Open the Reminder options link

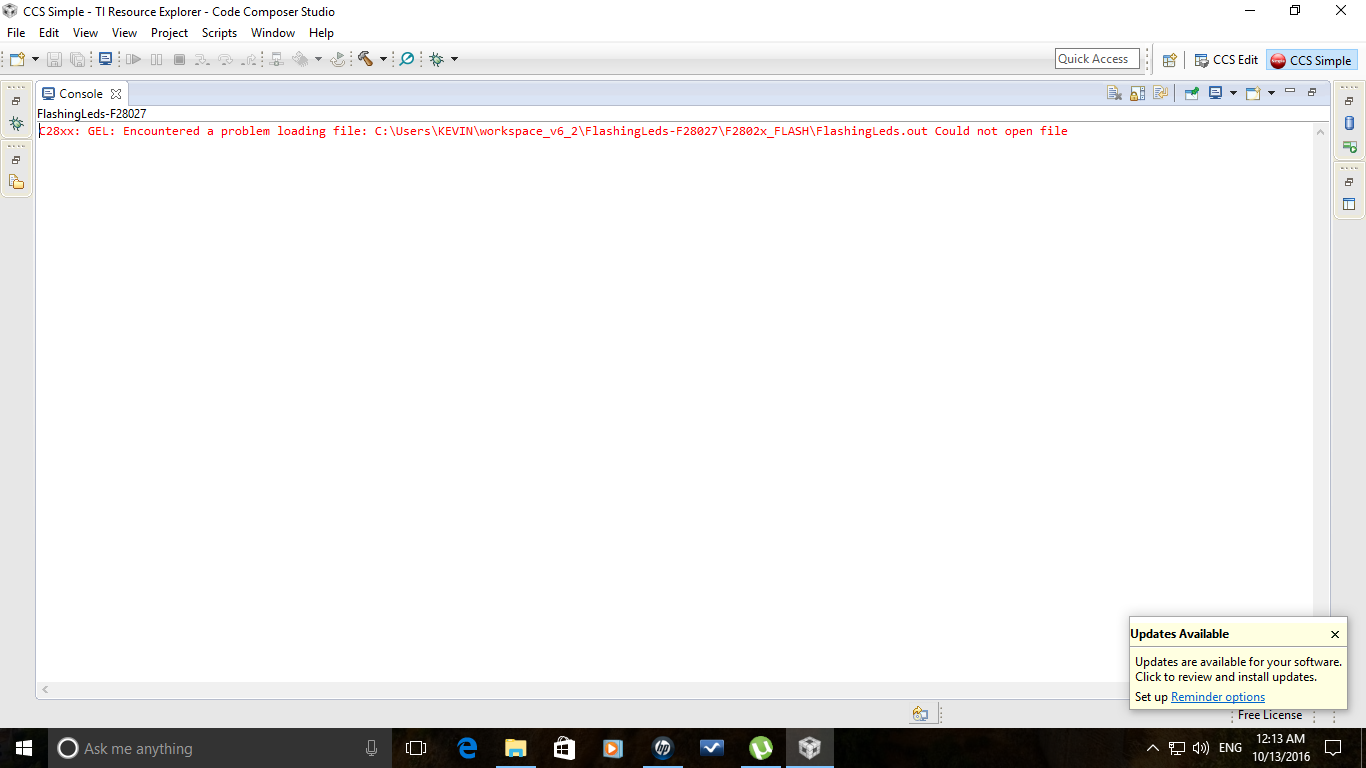1218,697
